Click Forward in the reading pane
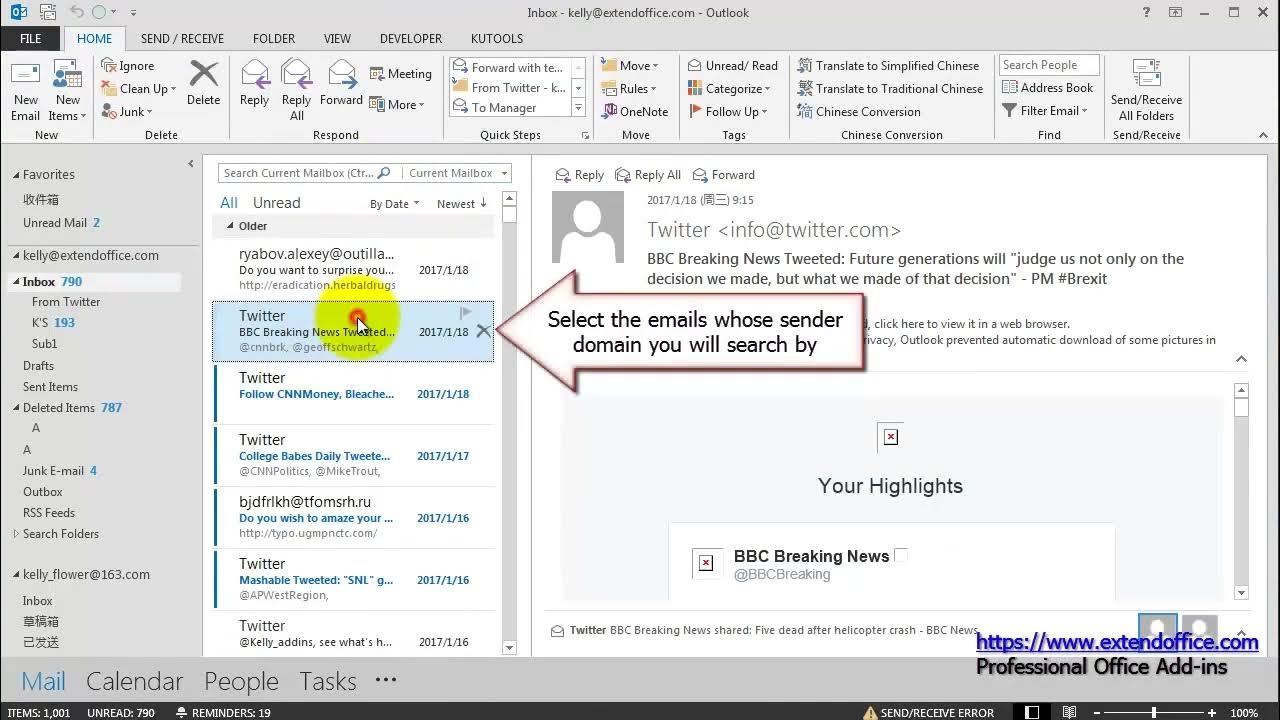 (723, 175)
